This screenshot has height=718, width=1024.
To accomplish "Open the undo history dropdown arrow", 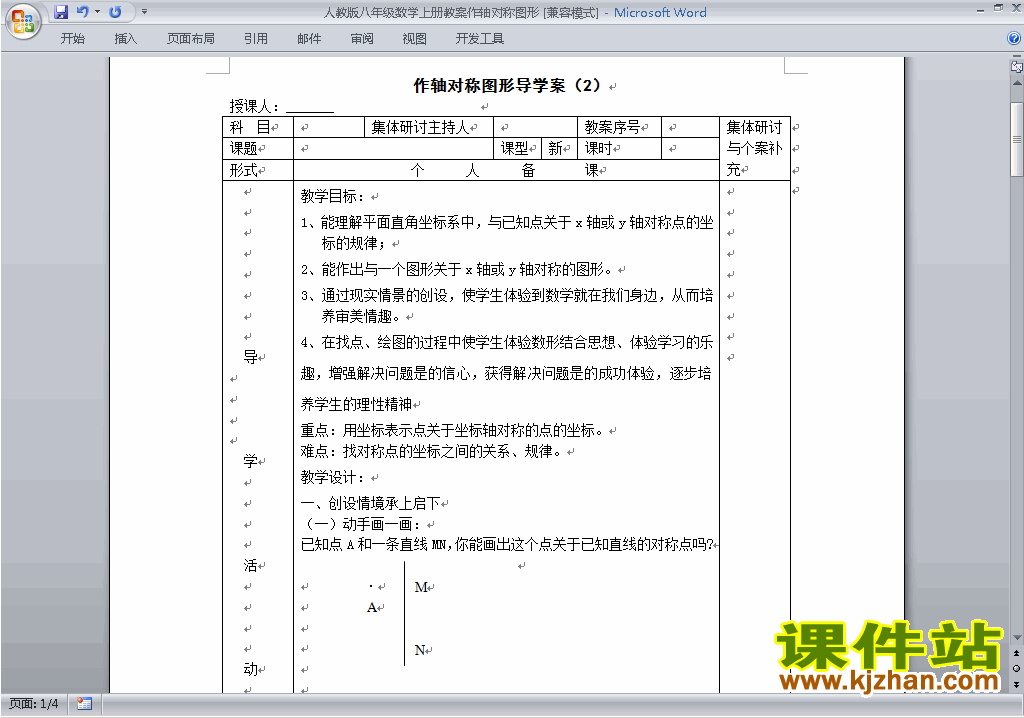I will pos(97,12).
